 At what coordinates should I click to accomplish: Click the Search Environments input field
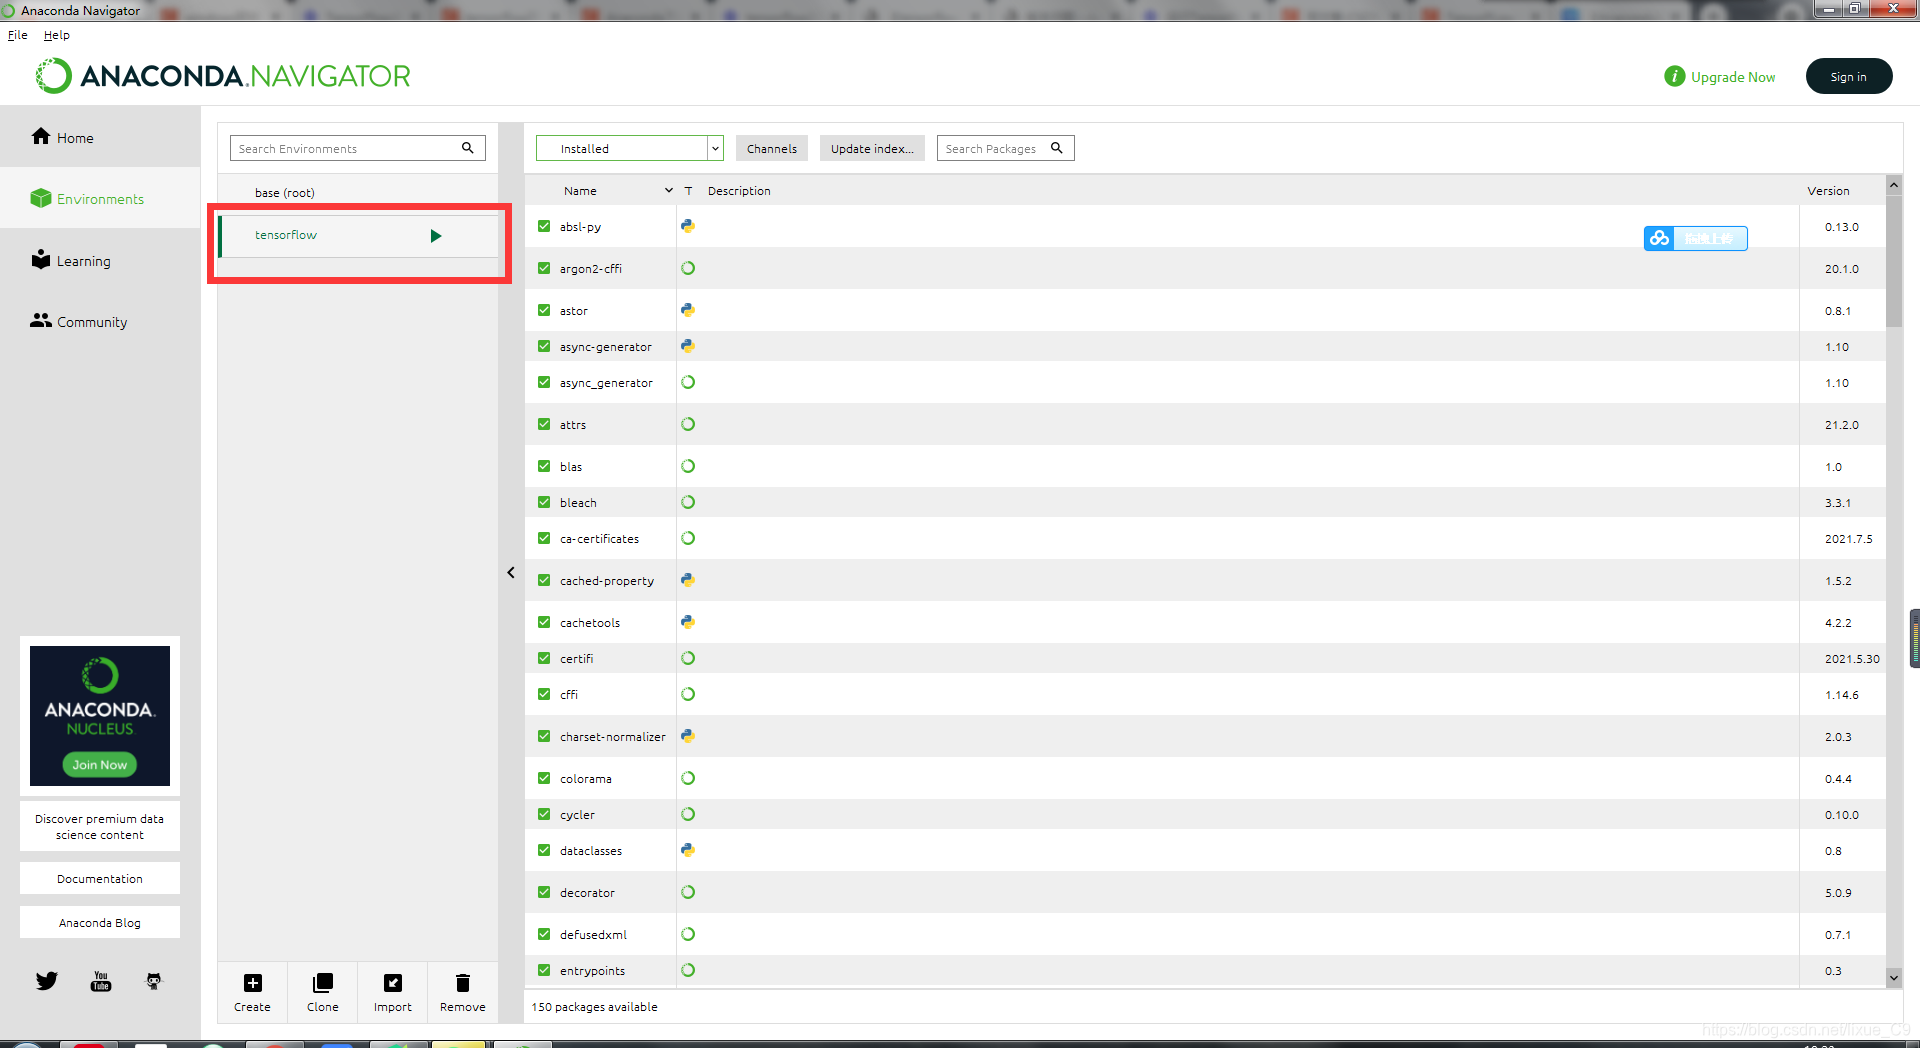(x=340, y=147)
